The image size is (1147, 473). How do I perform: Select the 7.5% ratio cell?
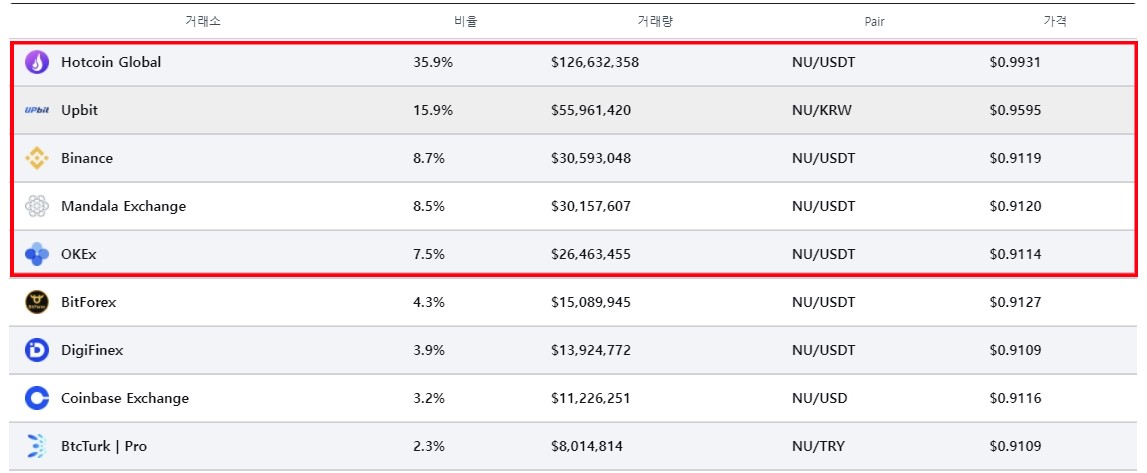(429, 254)
